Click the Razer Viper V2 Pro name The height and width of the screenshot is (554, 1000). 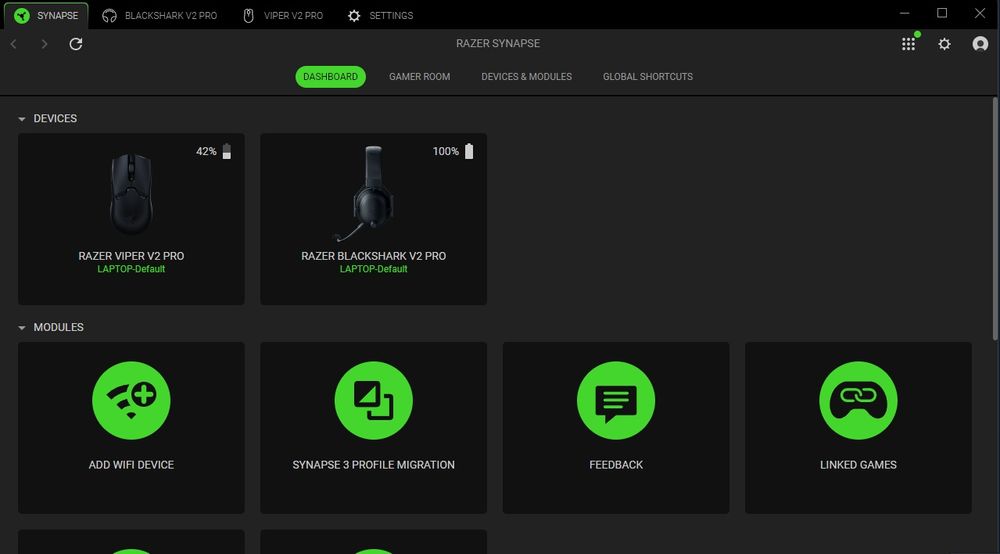(x=131, y=256)
